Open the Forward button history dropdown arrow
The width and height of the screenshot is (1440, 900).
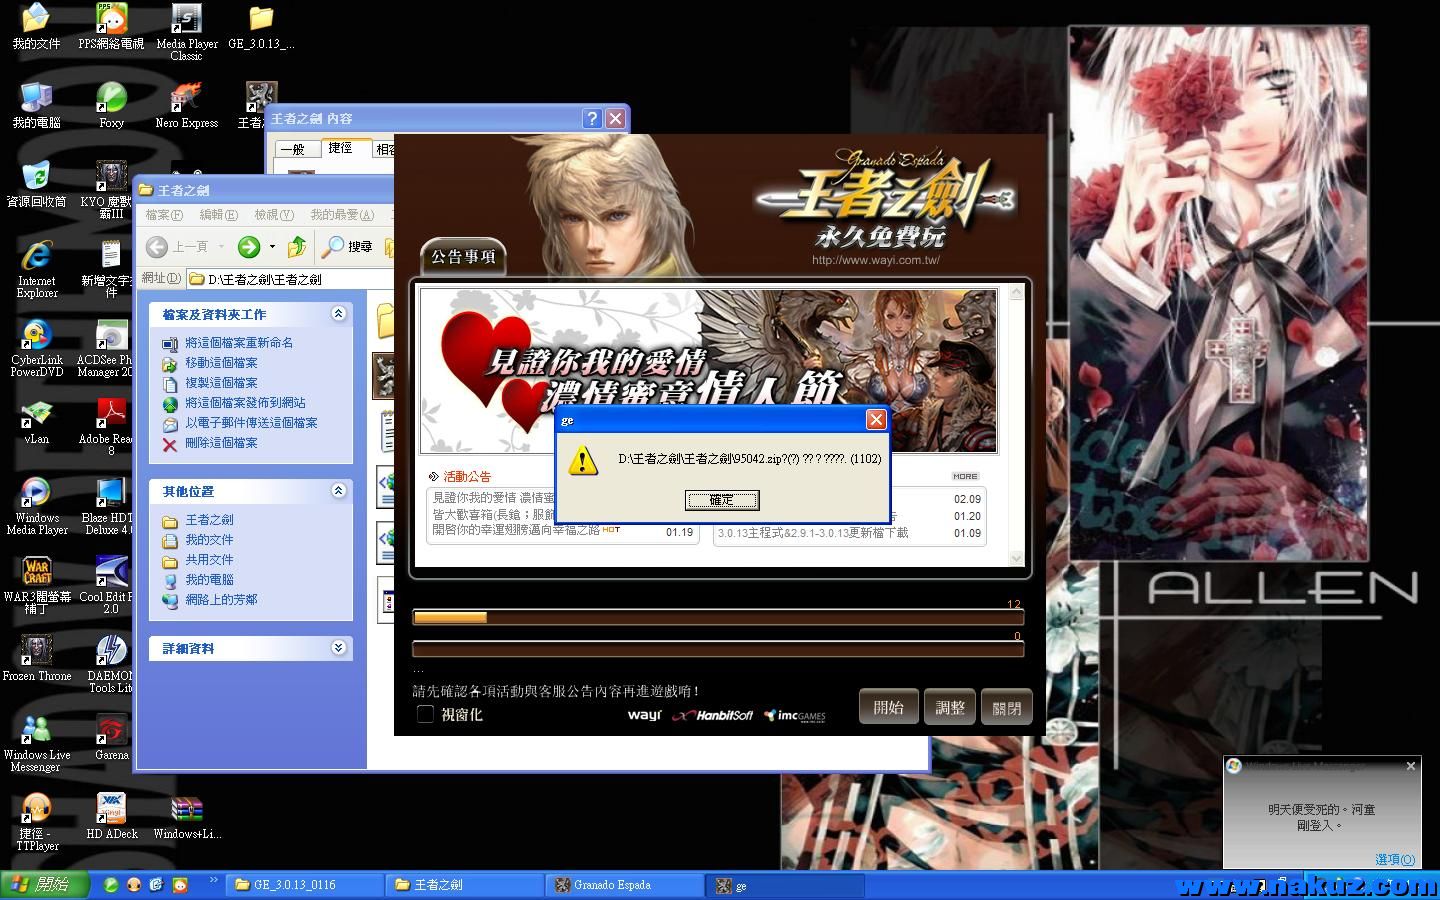pos(272,246)
